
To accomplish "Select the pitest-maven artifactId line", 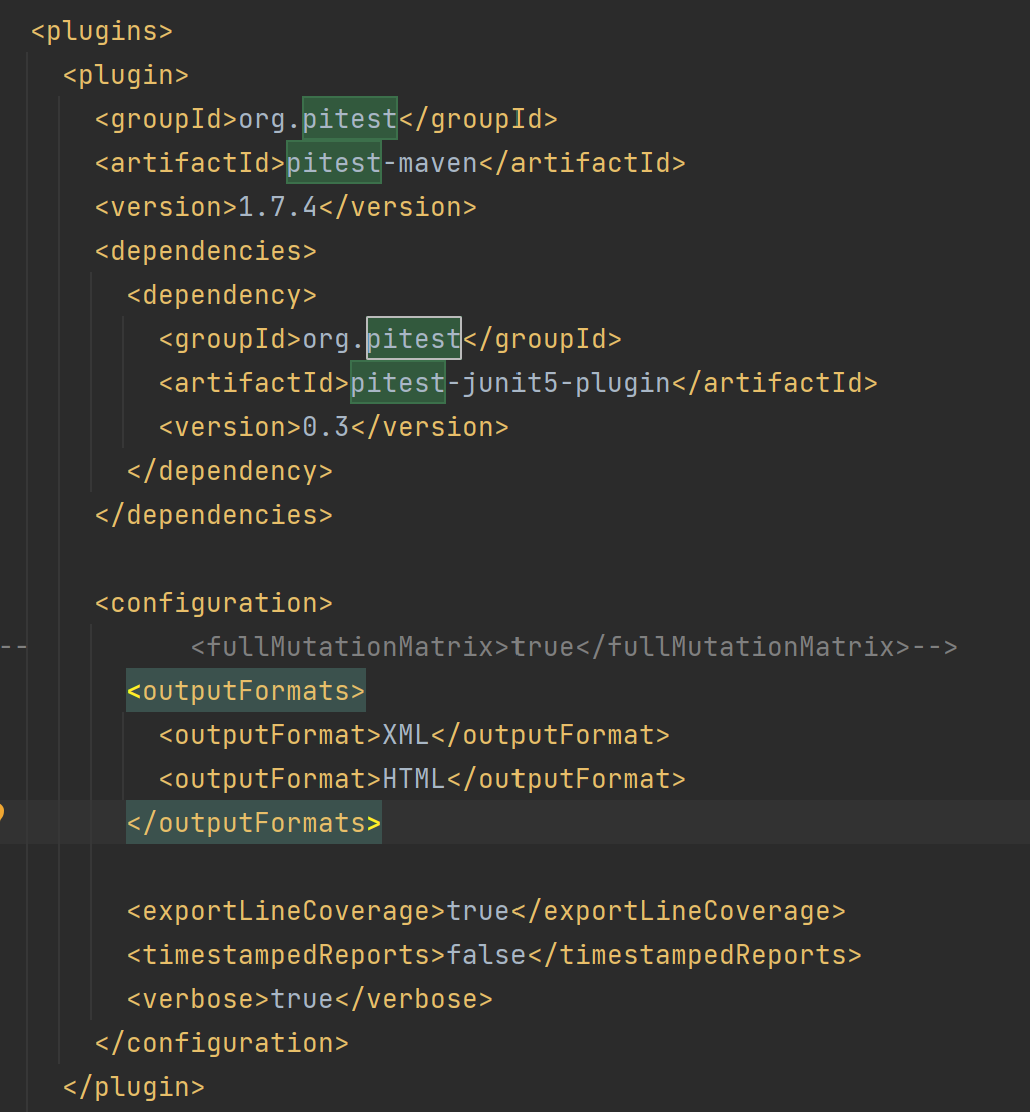I will point(390,163).
